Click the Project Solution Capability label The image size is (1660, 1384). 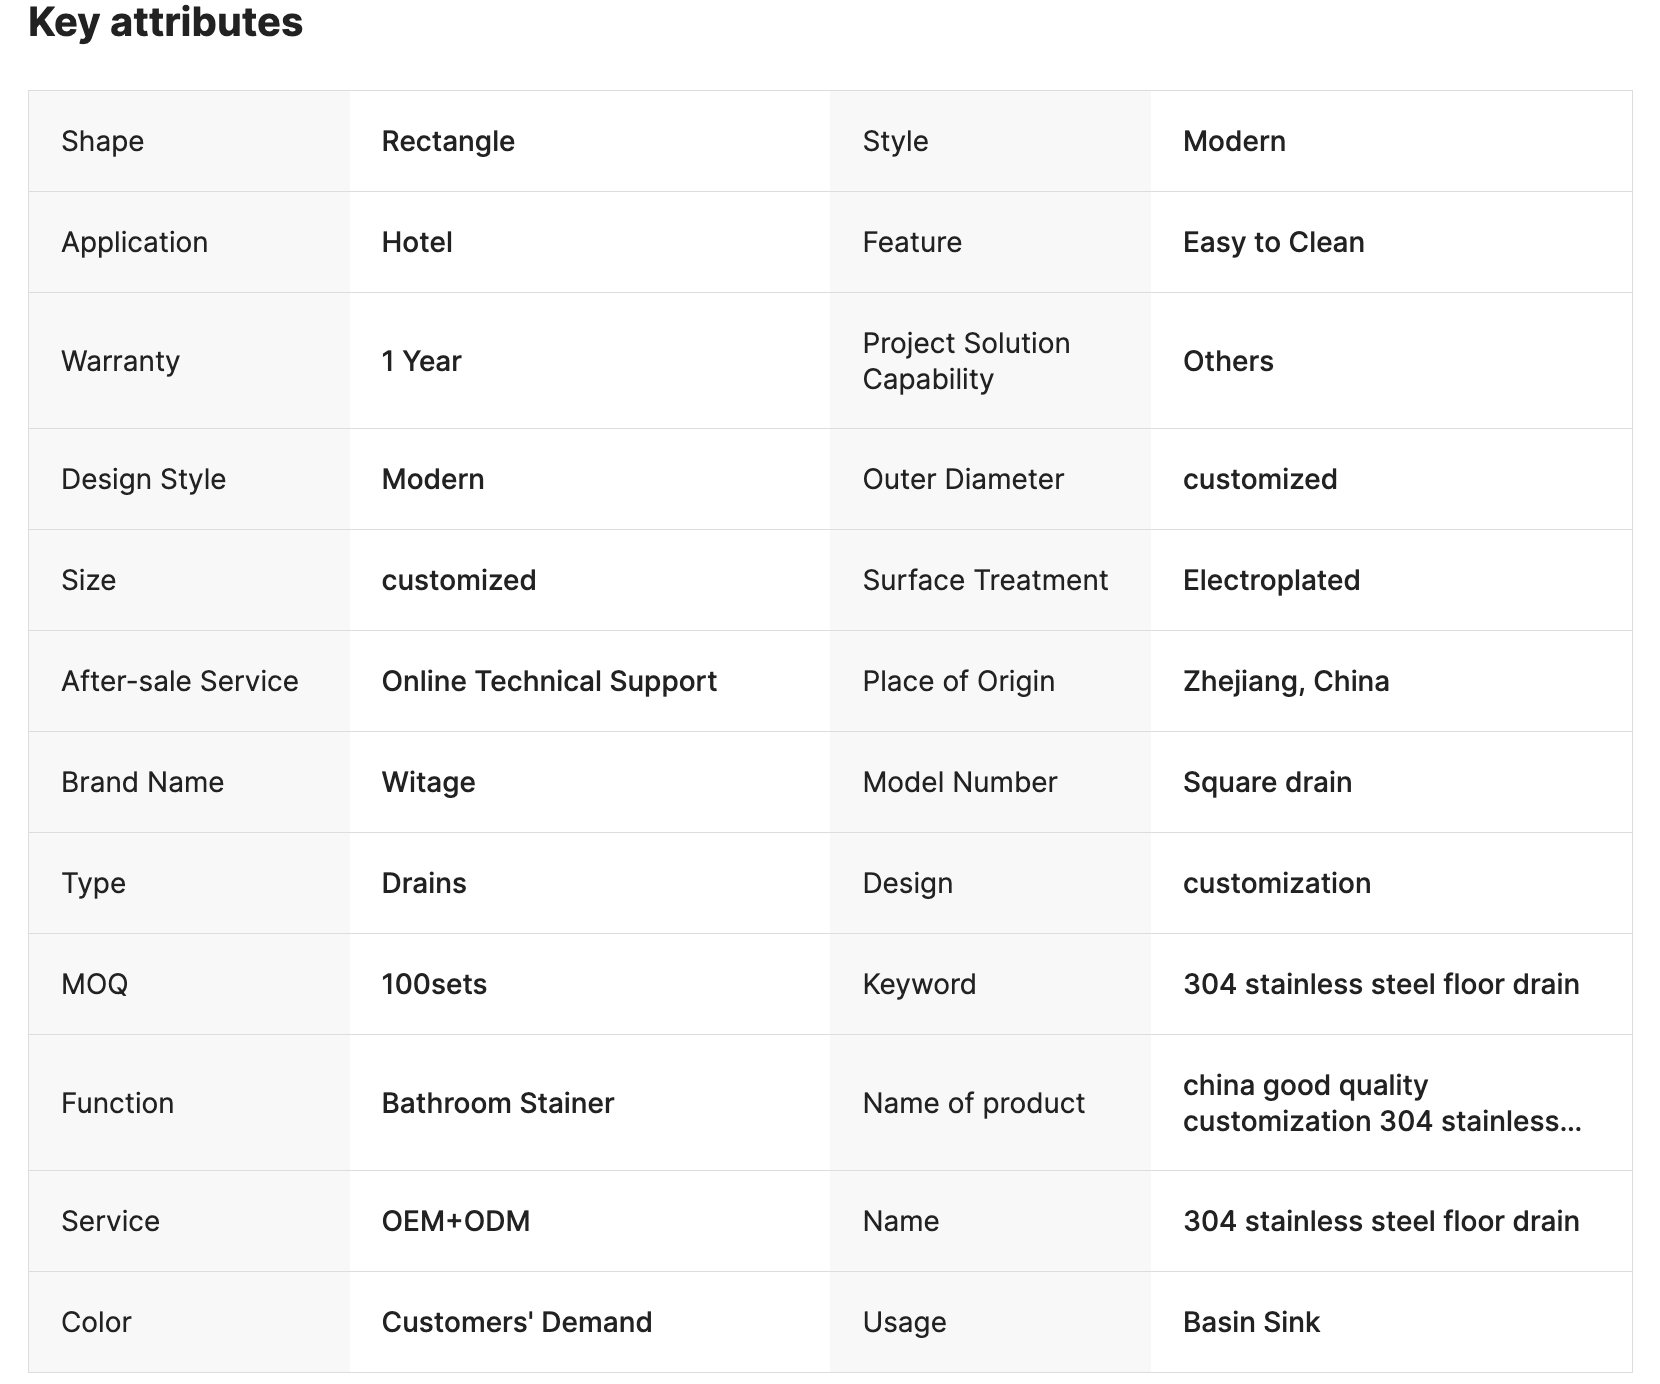click(x=966, y=361)
